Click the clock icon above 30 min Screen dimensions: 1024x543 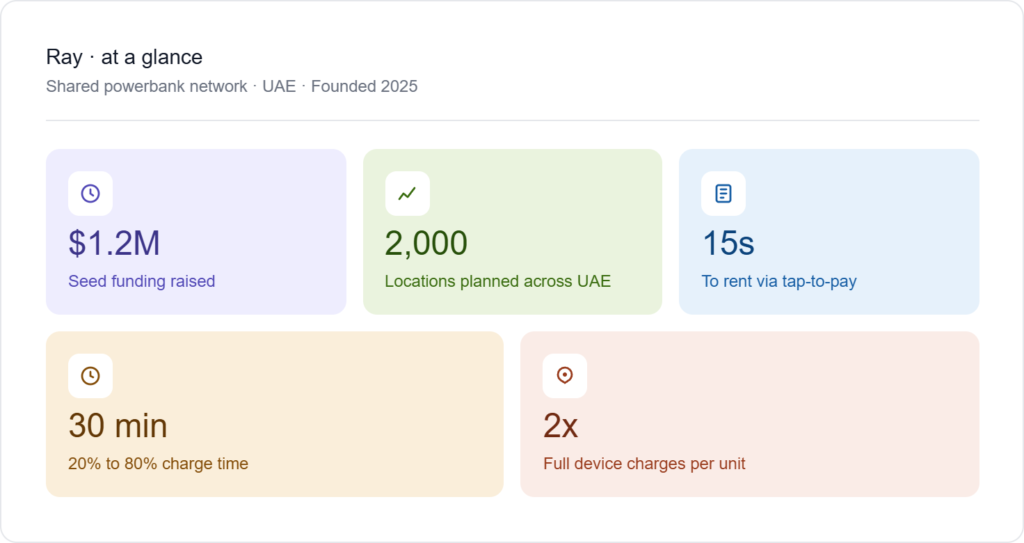click(90, 376)
